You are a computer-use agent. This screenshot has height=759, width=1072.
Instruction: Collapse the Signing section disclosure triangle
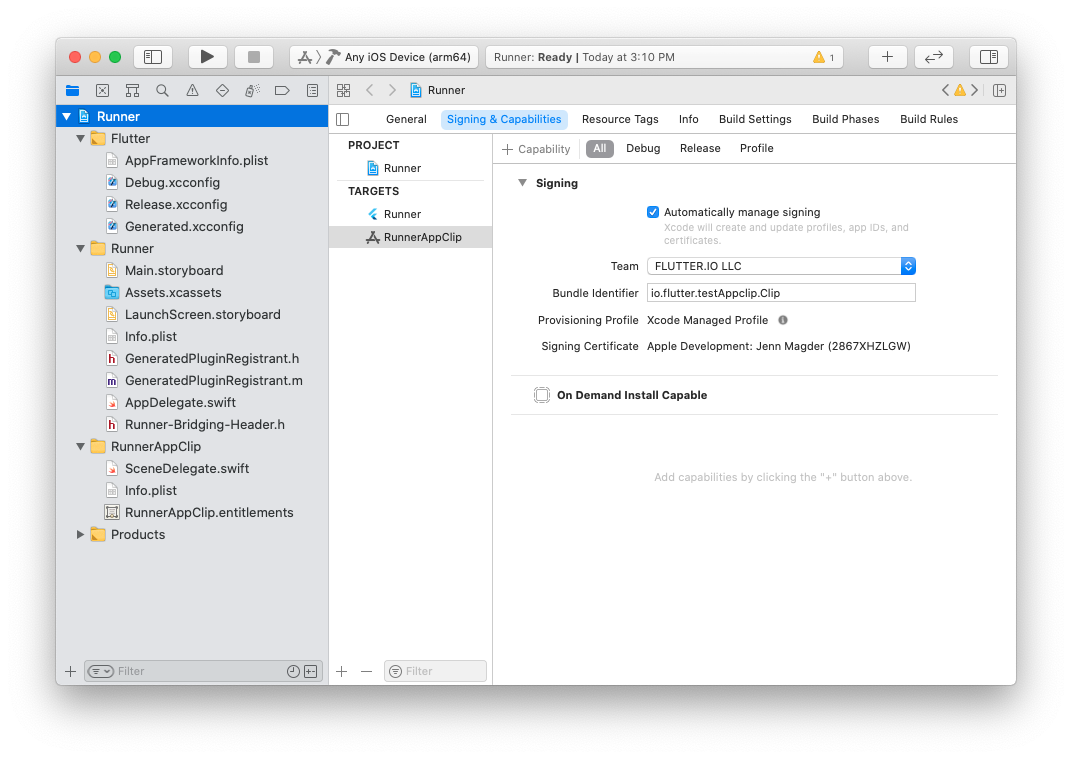[522, 183]
